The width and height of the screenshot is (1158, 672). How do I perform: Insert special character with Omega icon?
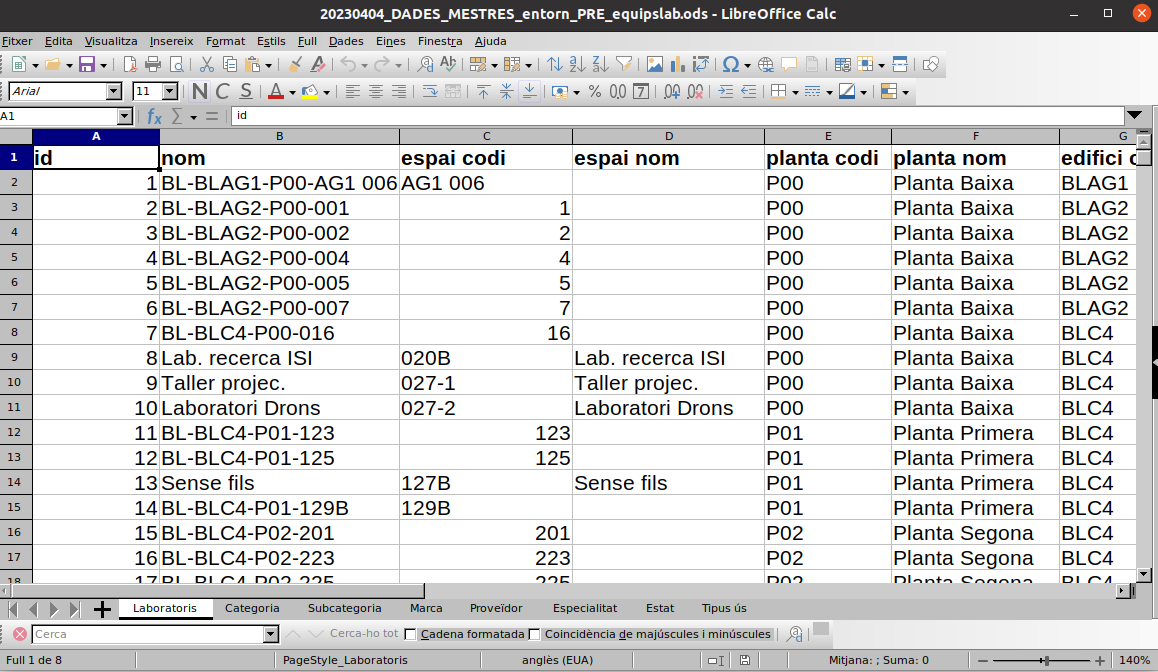[x=730, y=65]
